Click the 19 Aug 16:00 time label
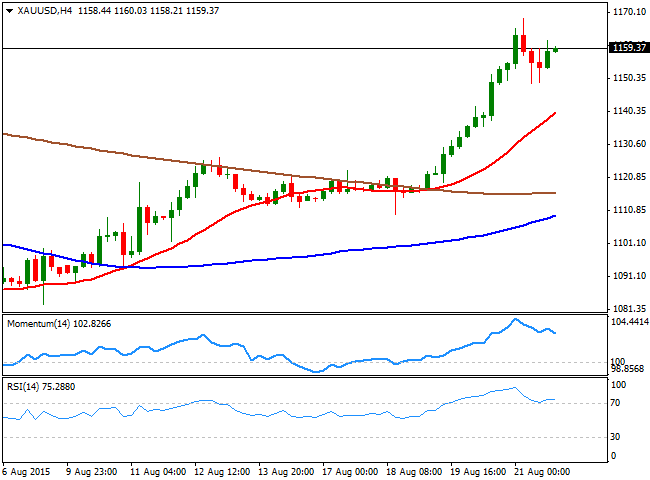 478,472
